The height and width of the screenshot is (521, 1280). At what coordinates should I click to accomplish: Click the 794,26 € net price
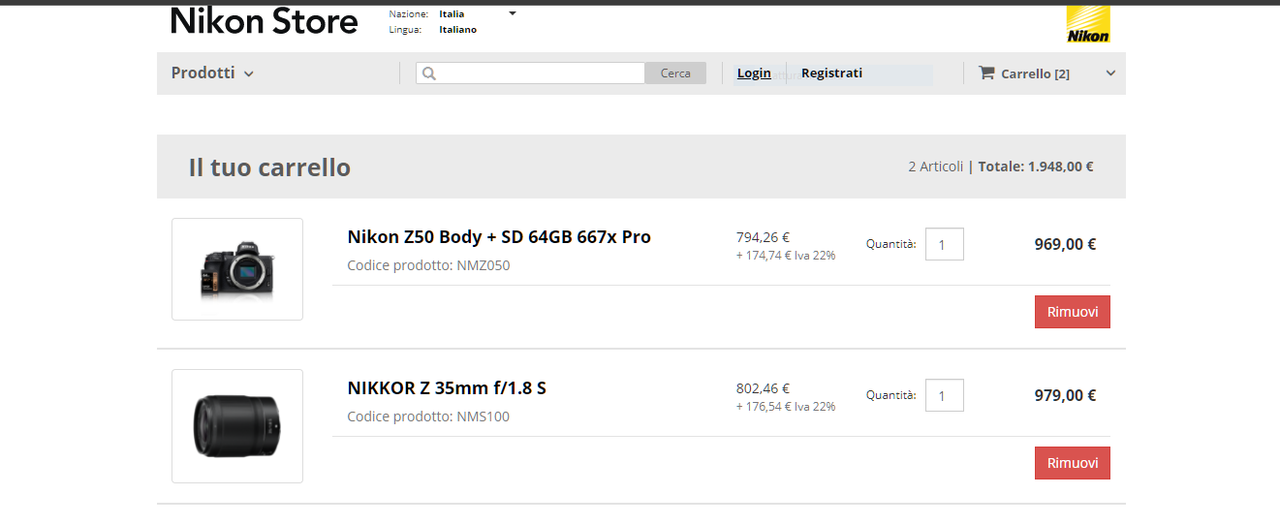(x=763, y=237)
